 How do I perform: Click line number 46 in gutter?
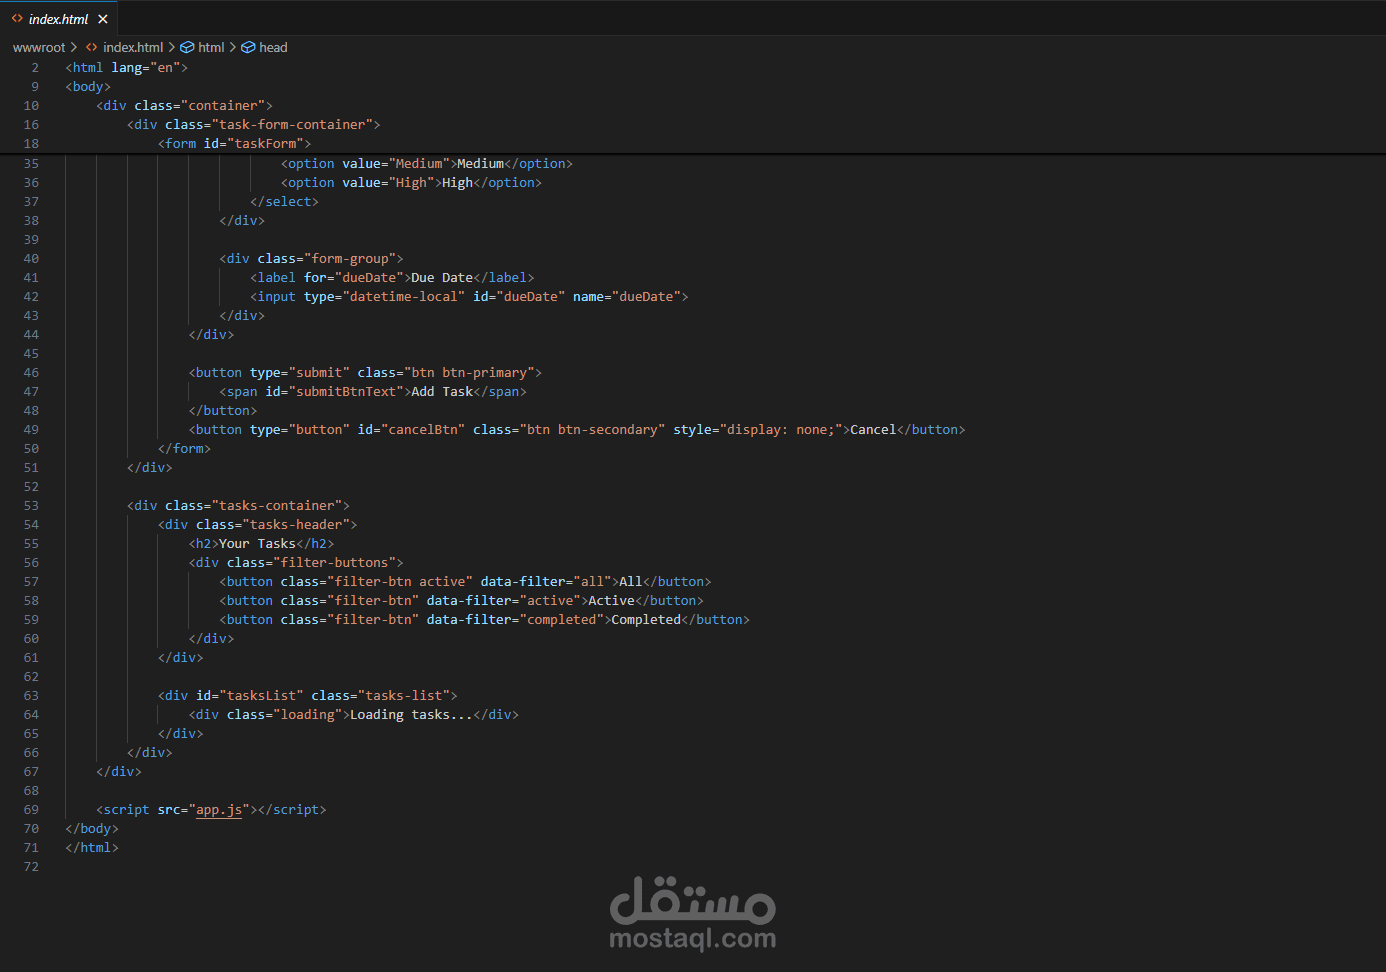coord(31,373)
